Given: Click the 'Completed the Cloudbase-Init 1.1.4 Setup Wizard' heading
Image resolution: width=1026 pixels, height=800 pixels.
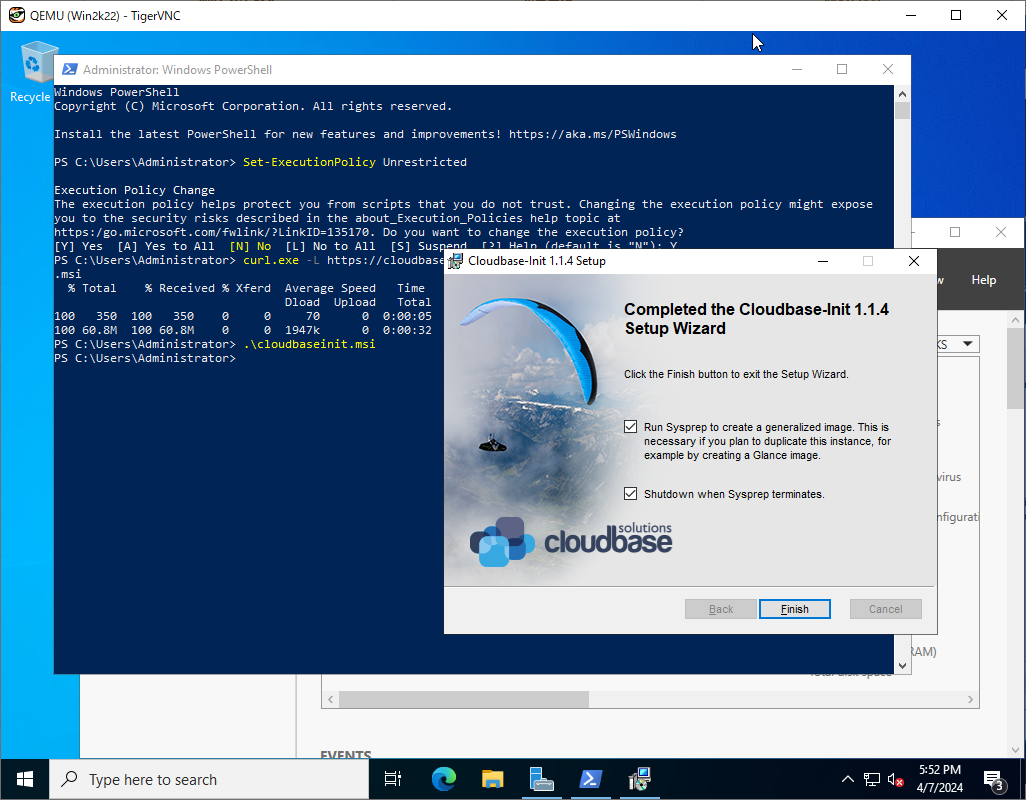Looking at the screenshot, I should (756, 319).
